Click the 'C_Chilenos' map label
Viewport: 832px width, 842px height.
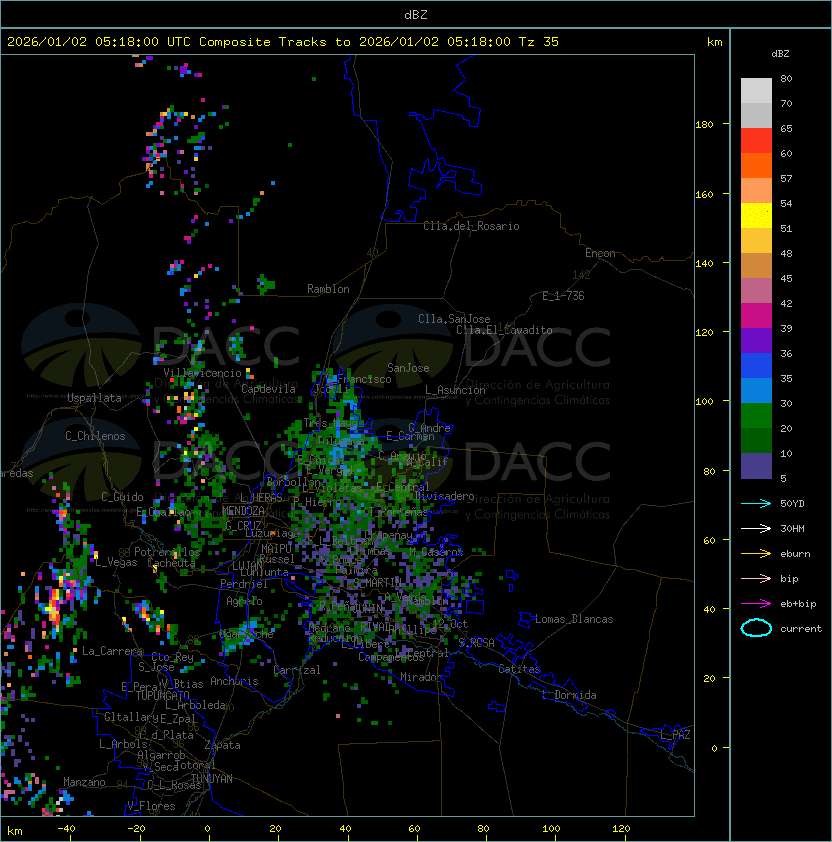click(95, 436)
